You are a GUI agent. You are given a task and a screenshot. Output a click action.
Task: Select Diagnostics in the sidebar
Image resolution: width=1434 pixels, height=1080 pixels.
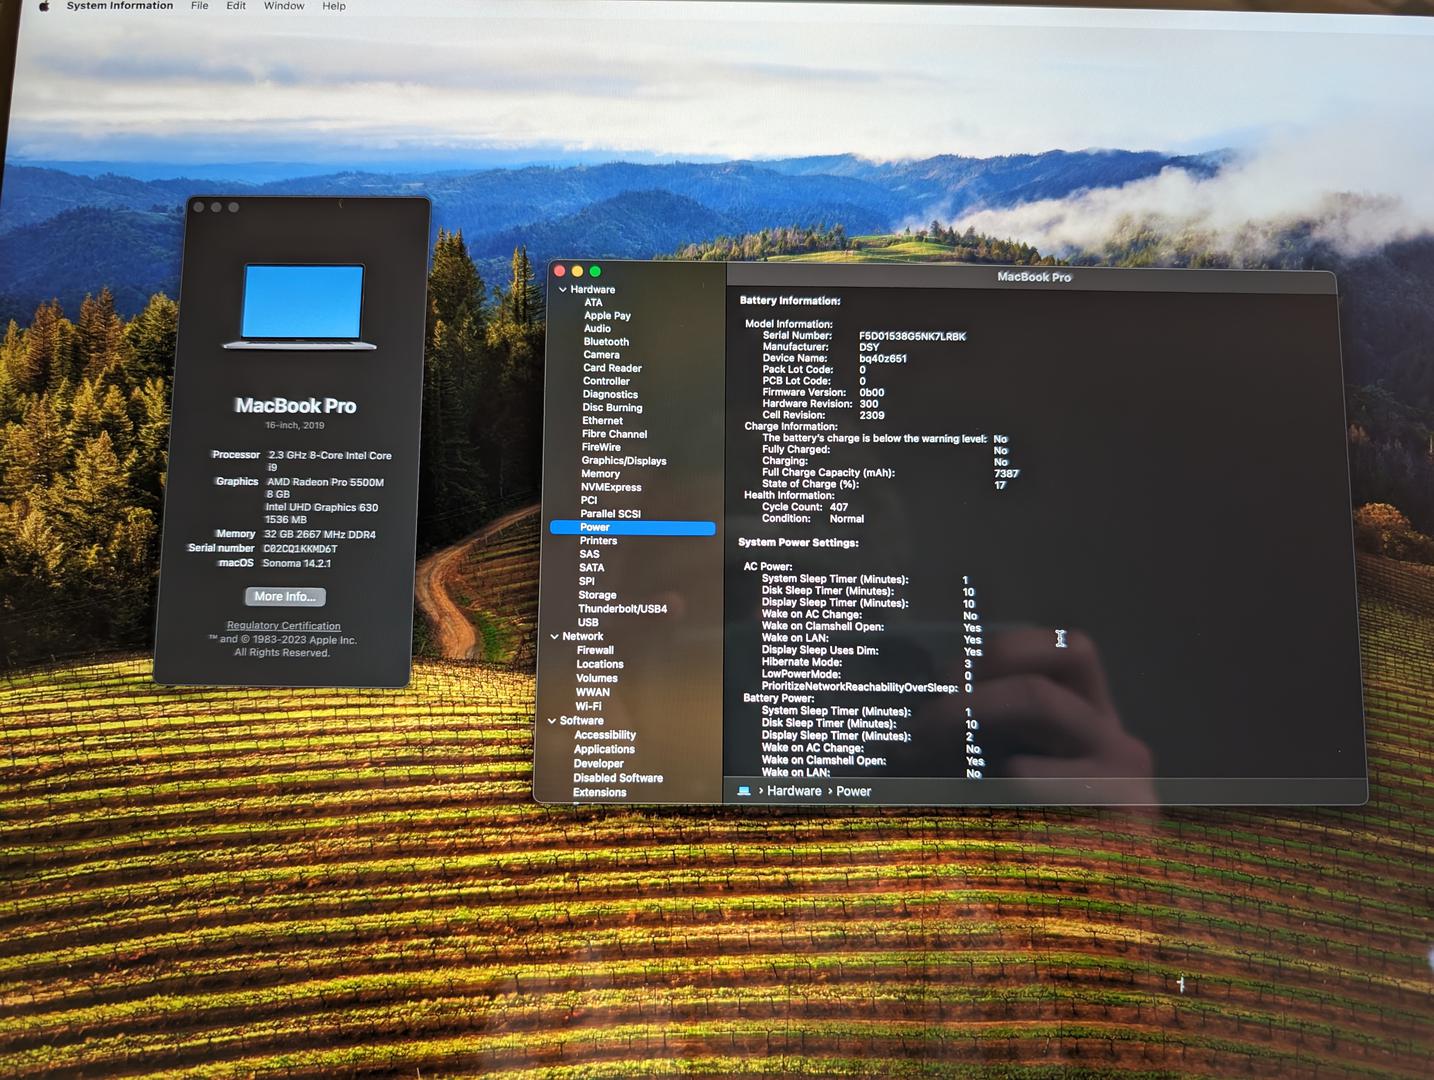610,395
